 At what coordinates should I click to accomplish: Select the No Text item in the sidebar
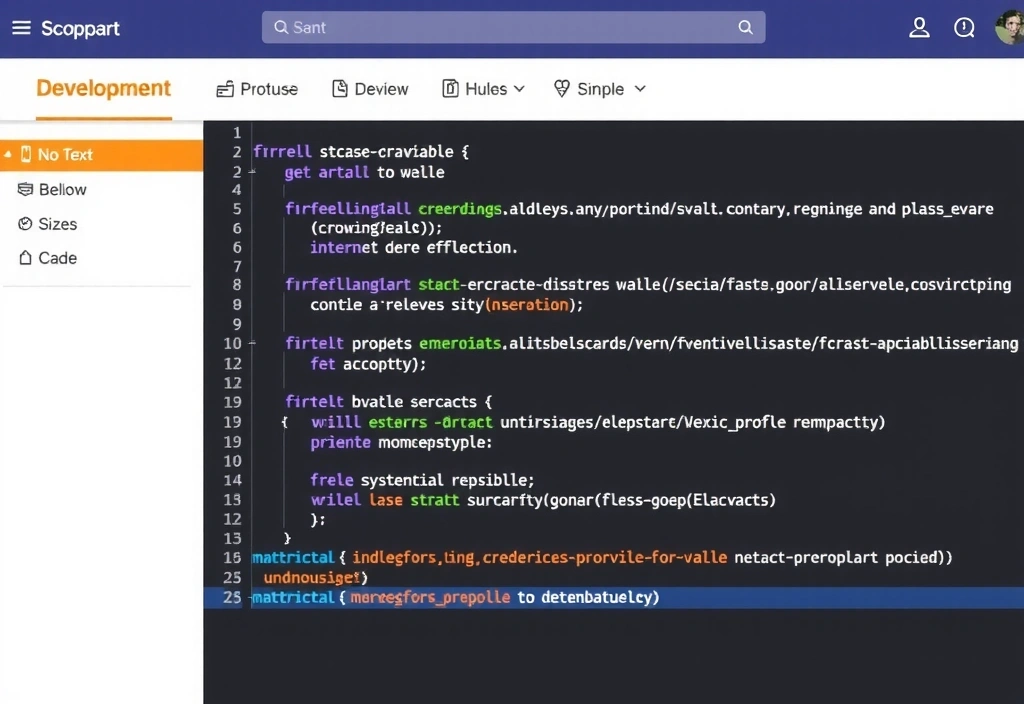coord(68,155)
